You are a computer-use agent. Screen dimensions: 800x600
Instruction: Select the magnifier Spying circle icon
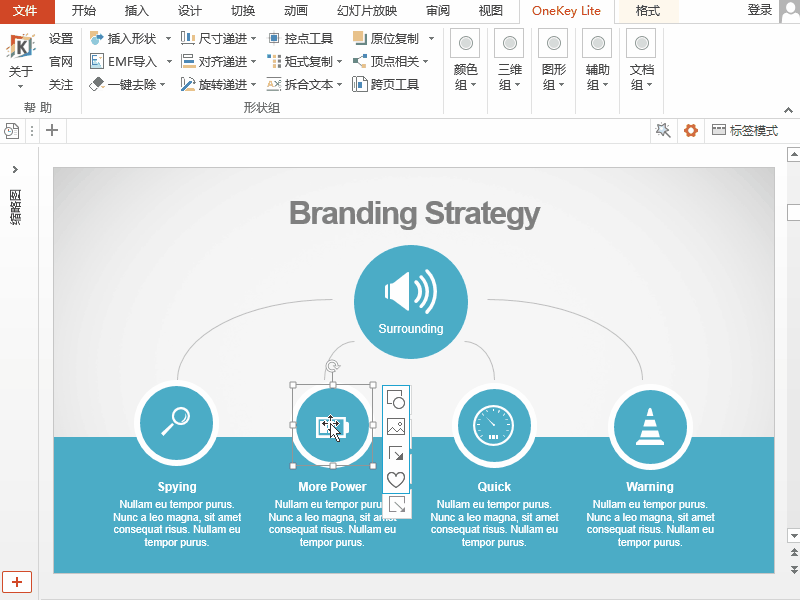coord(177,424)
